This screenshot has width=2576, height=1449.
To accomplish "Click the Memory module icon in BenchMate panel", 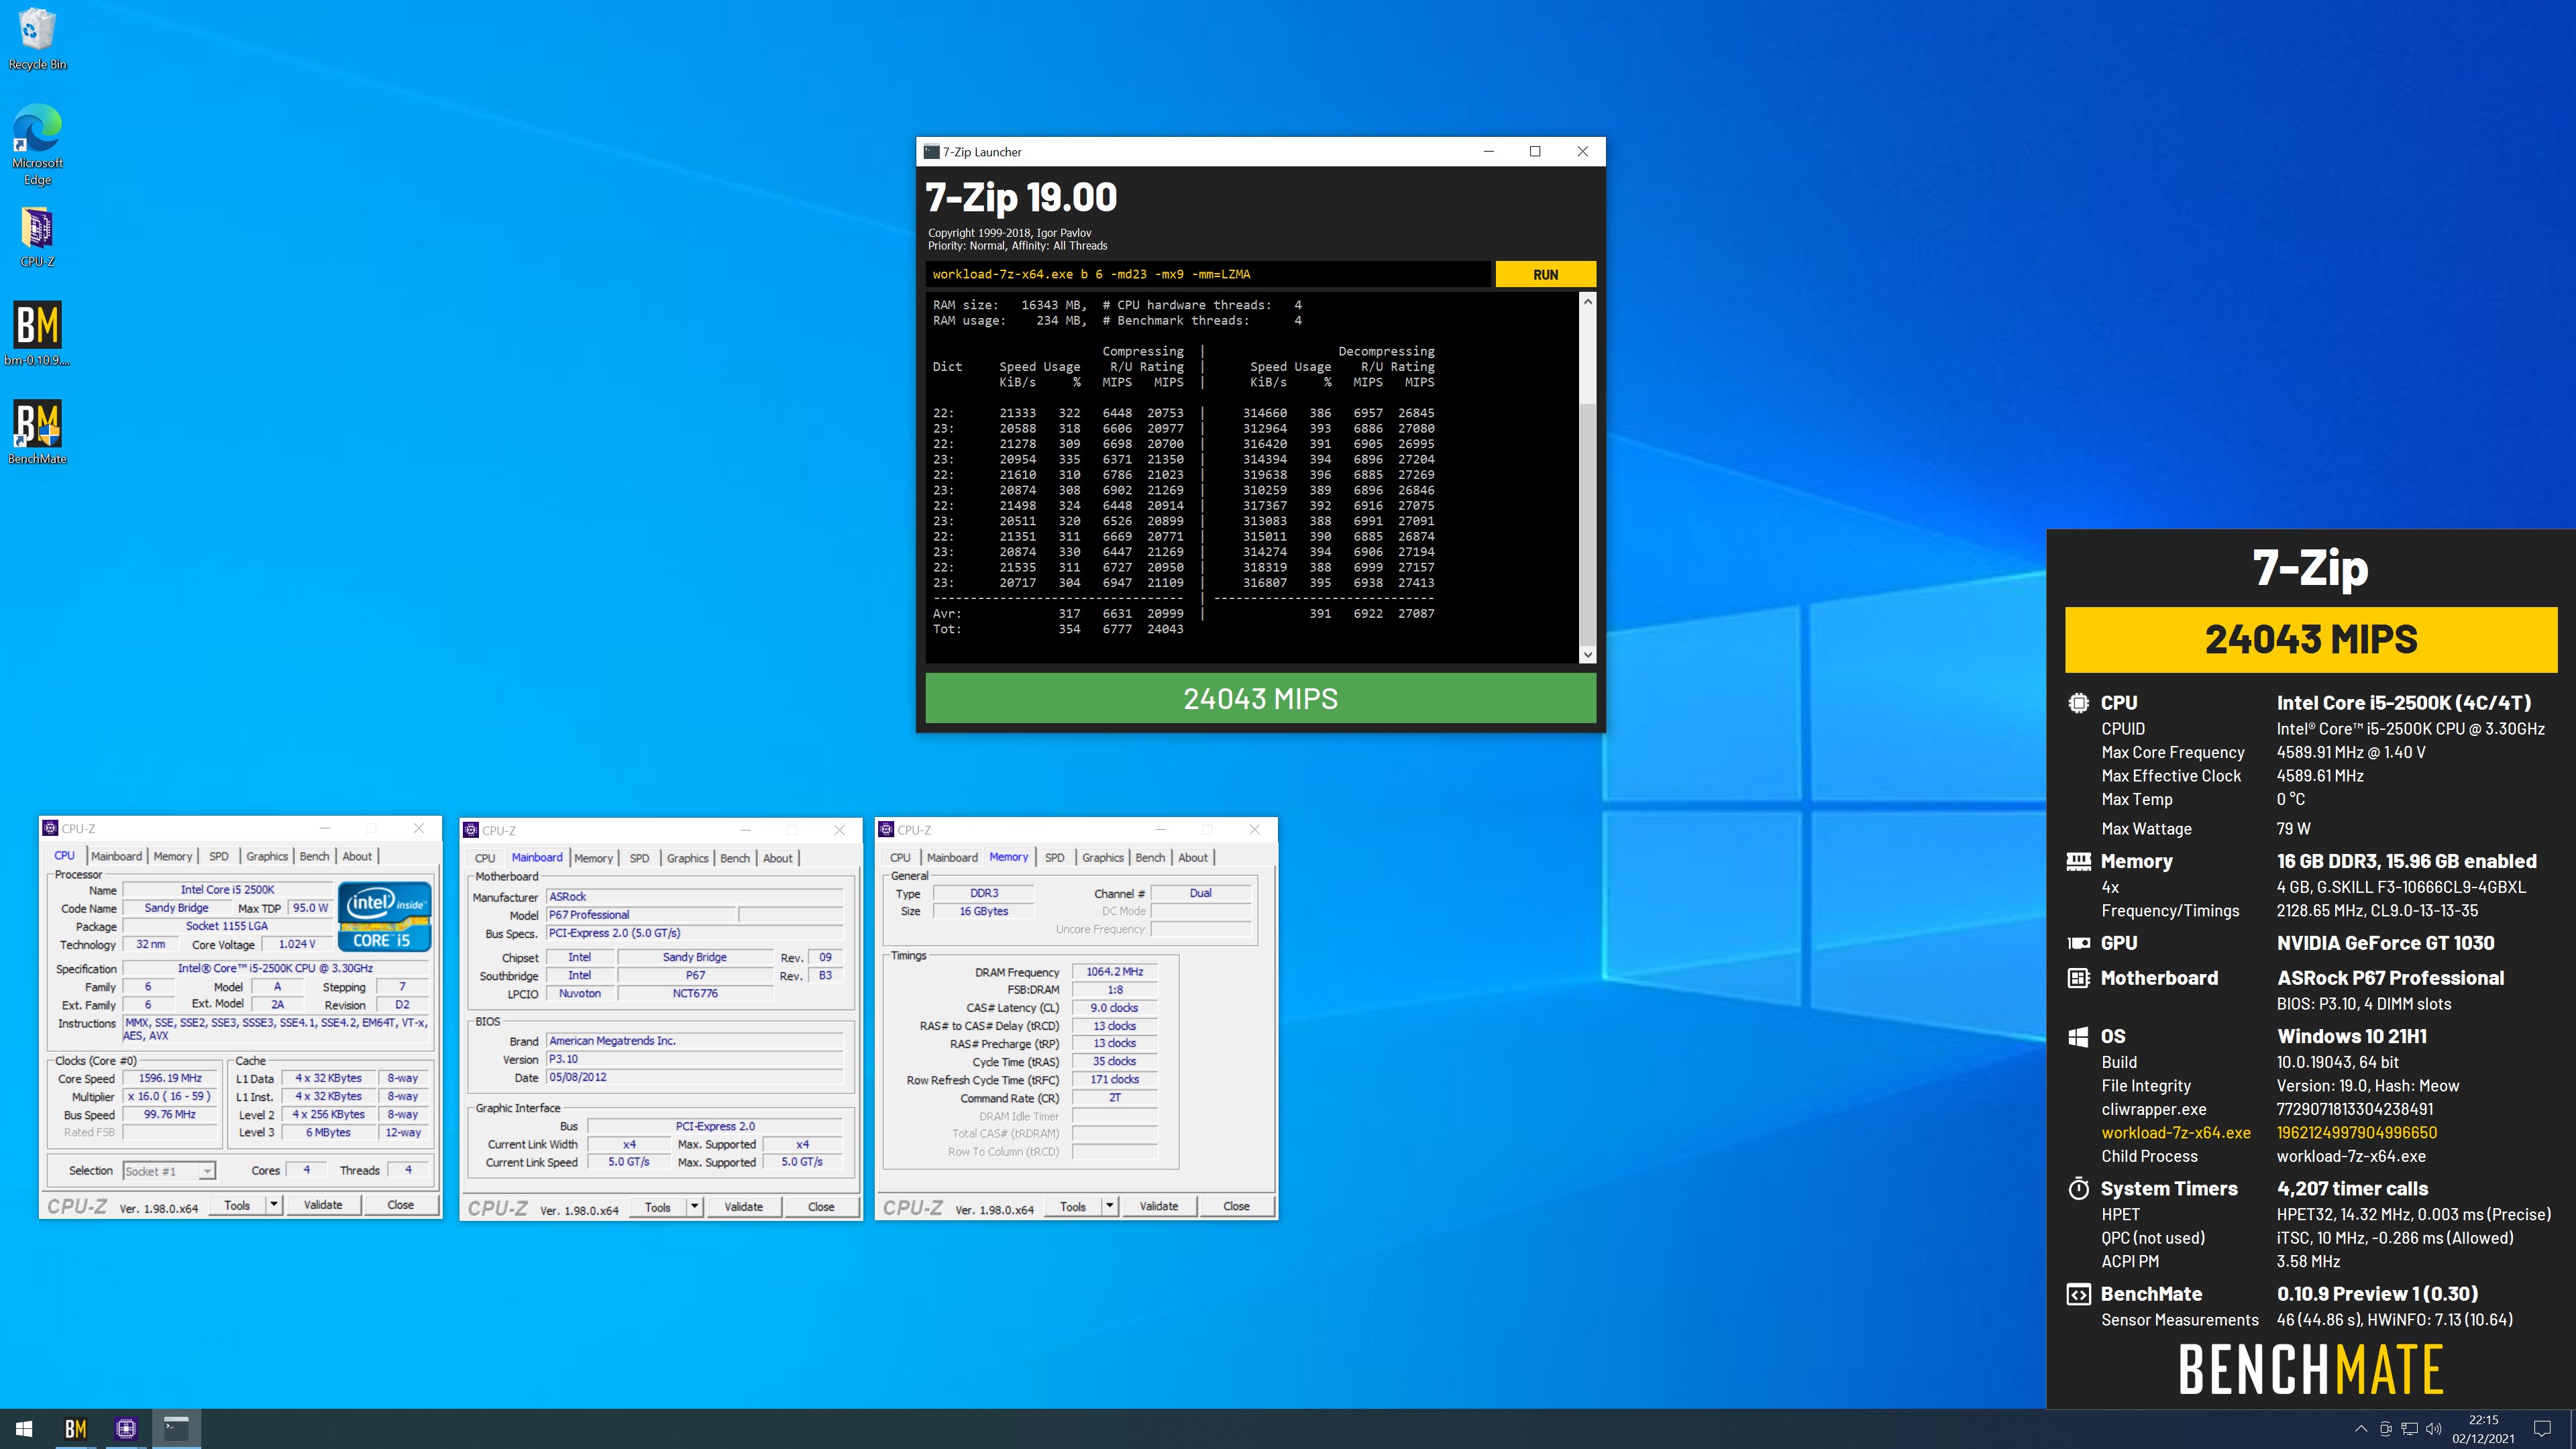I will point(2078,861).
